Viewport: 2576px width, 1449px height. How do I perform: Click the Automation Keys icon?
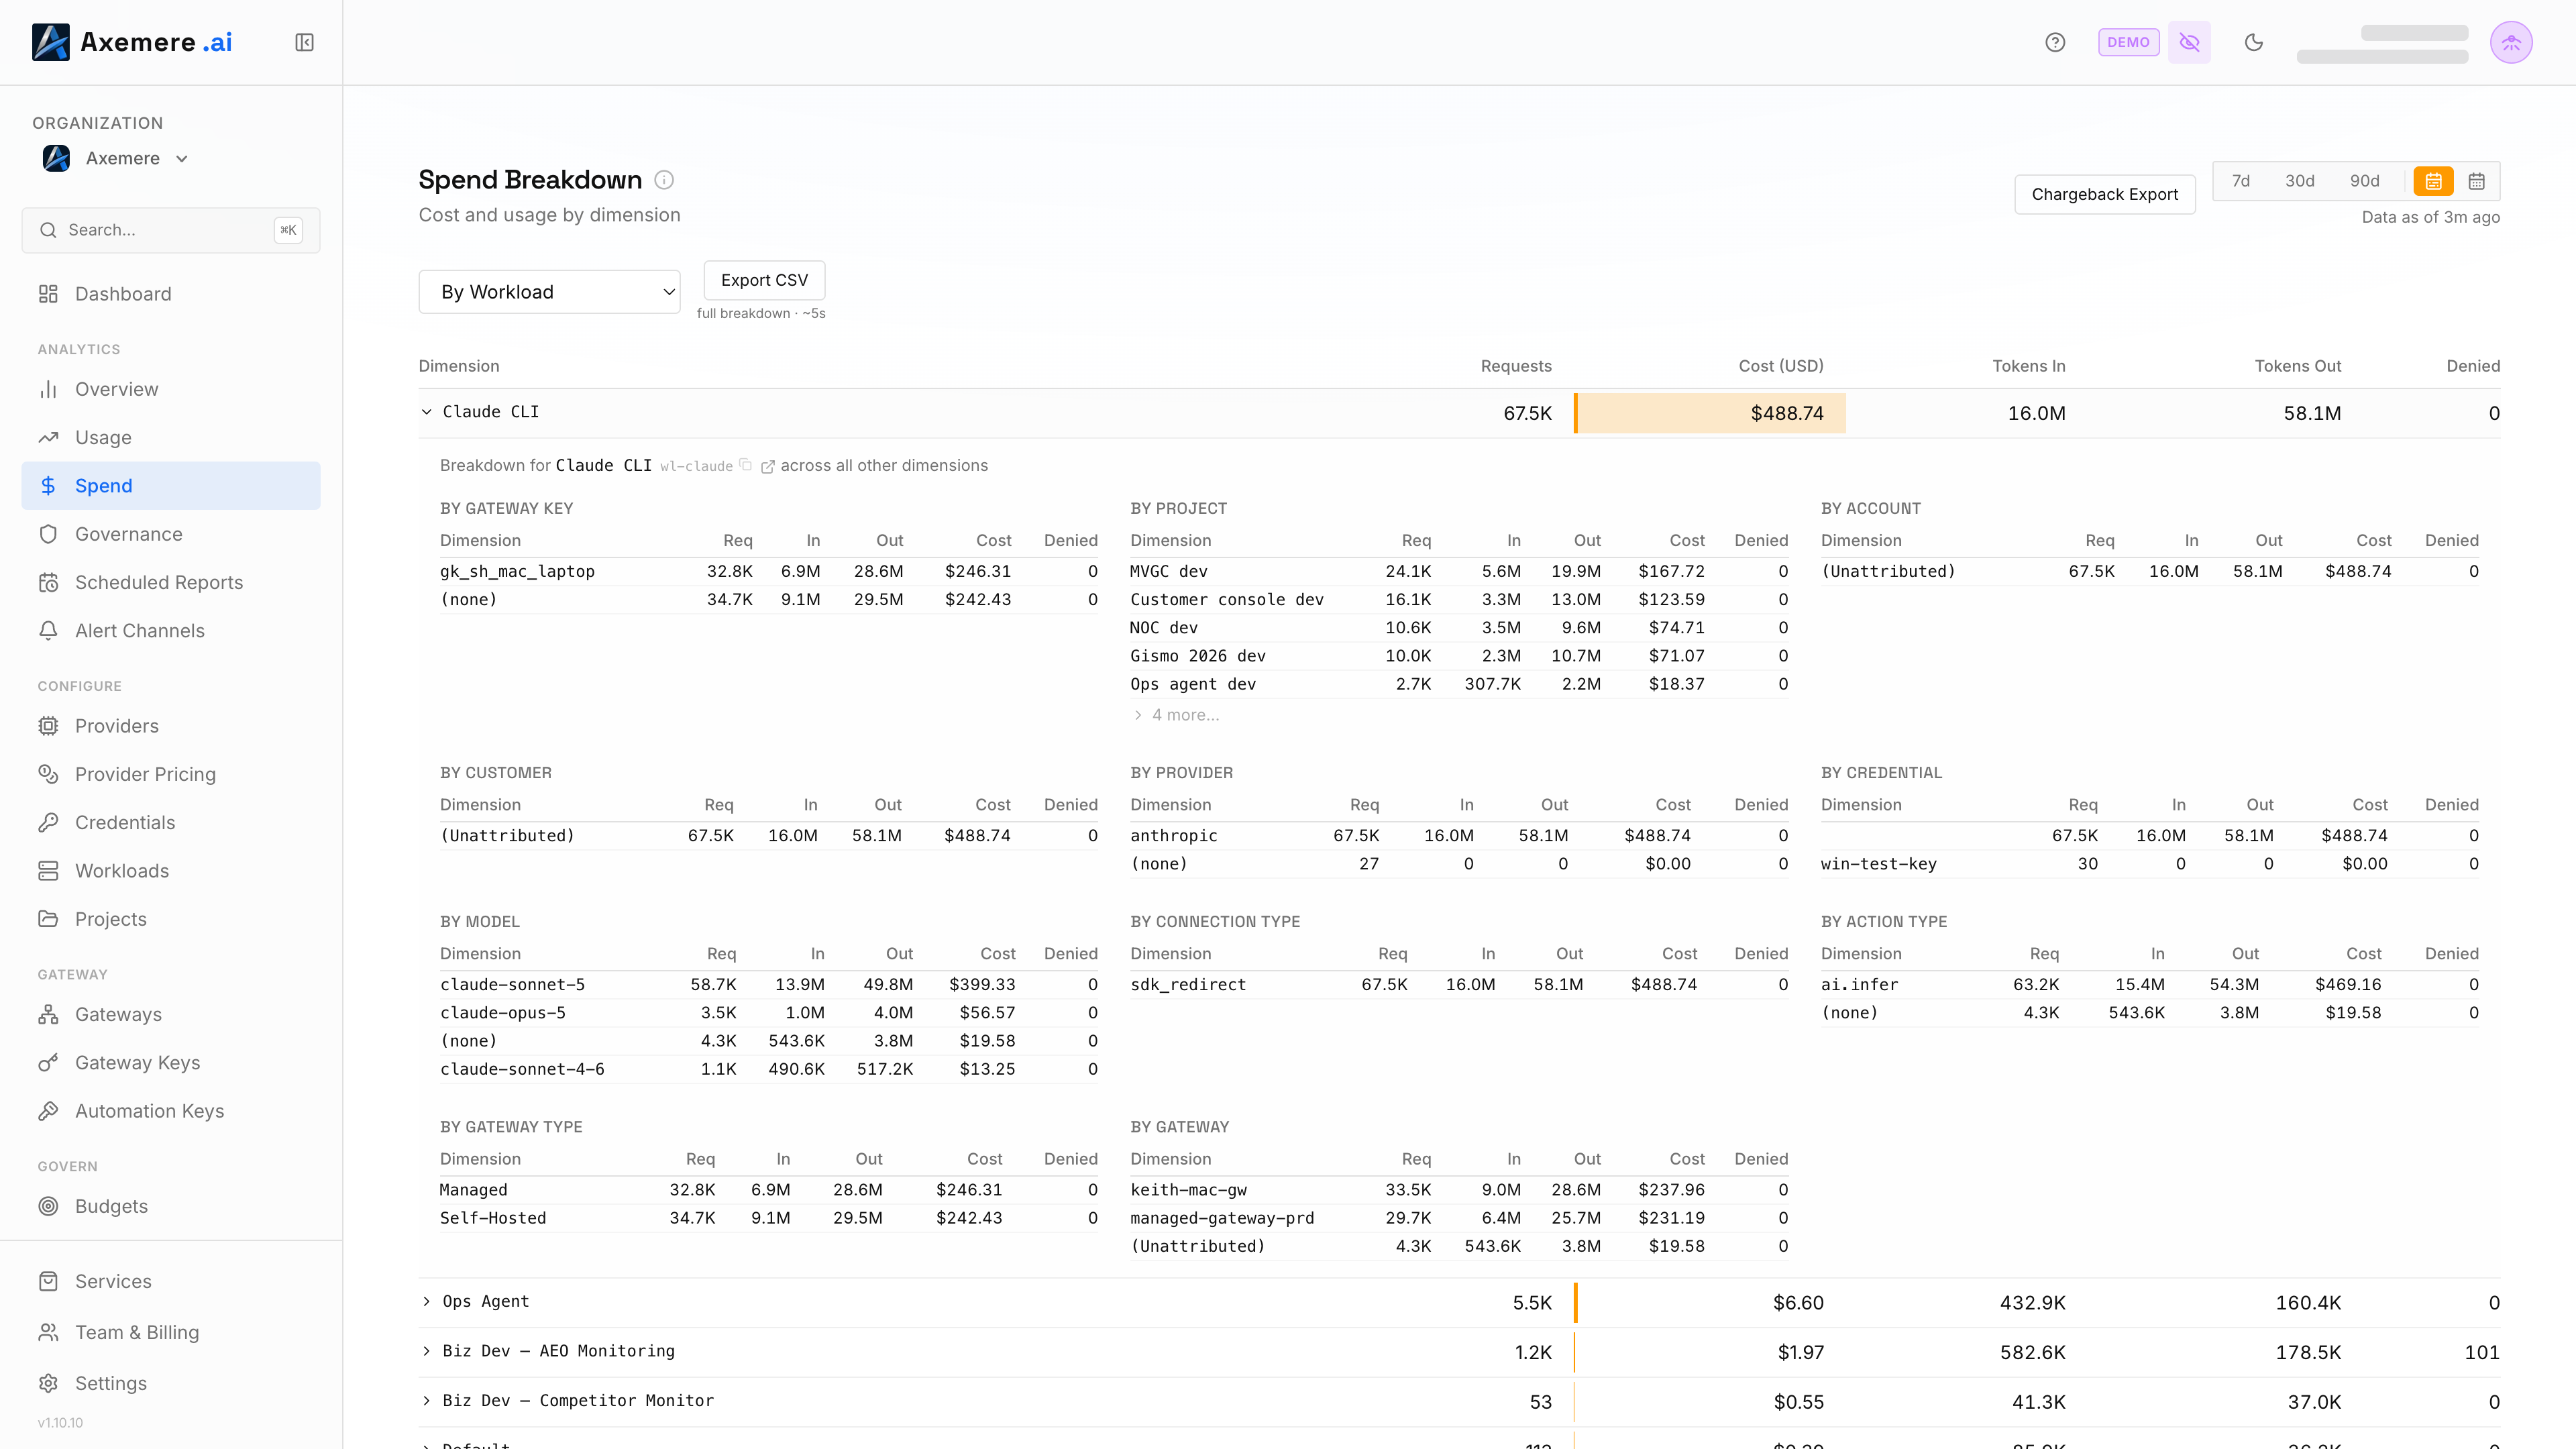pos(48,1111)
